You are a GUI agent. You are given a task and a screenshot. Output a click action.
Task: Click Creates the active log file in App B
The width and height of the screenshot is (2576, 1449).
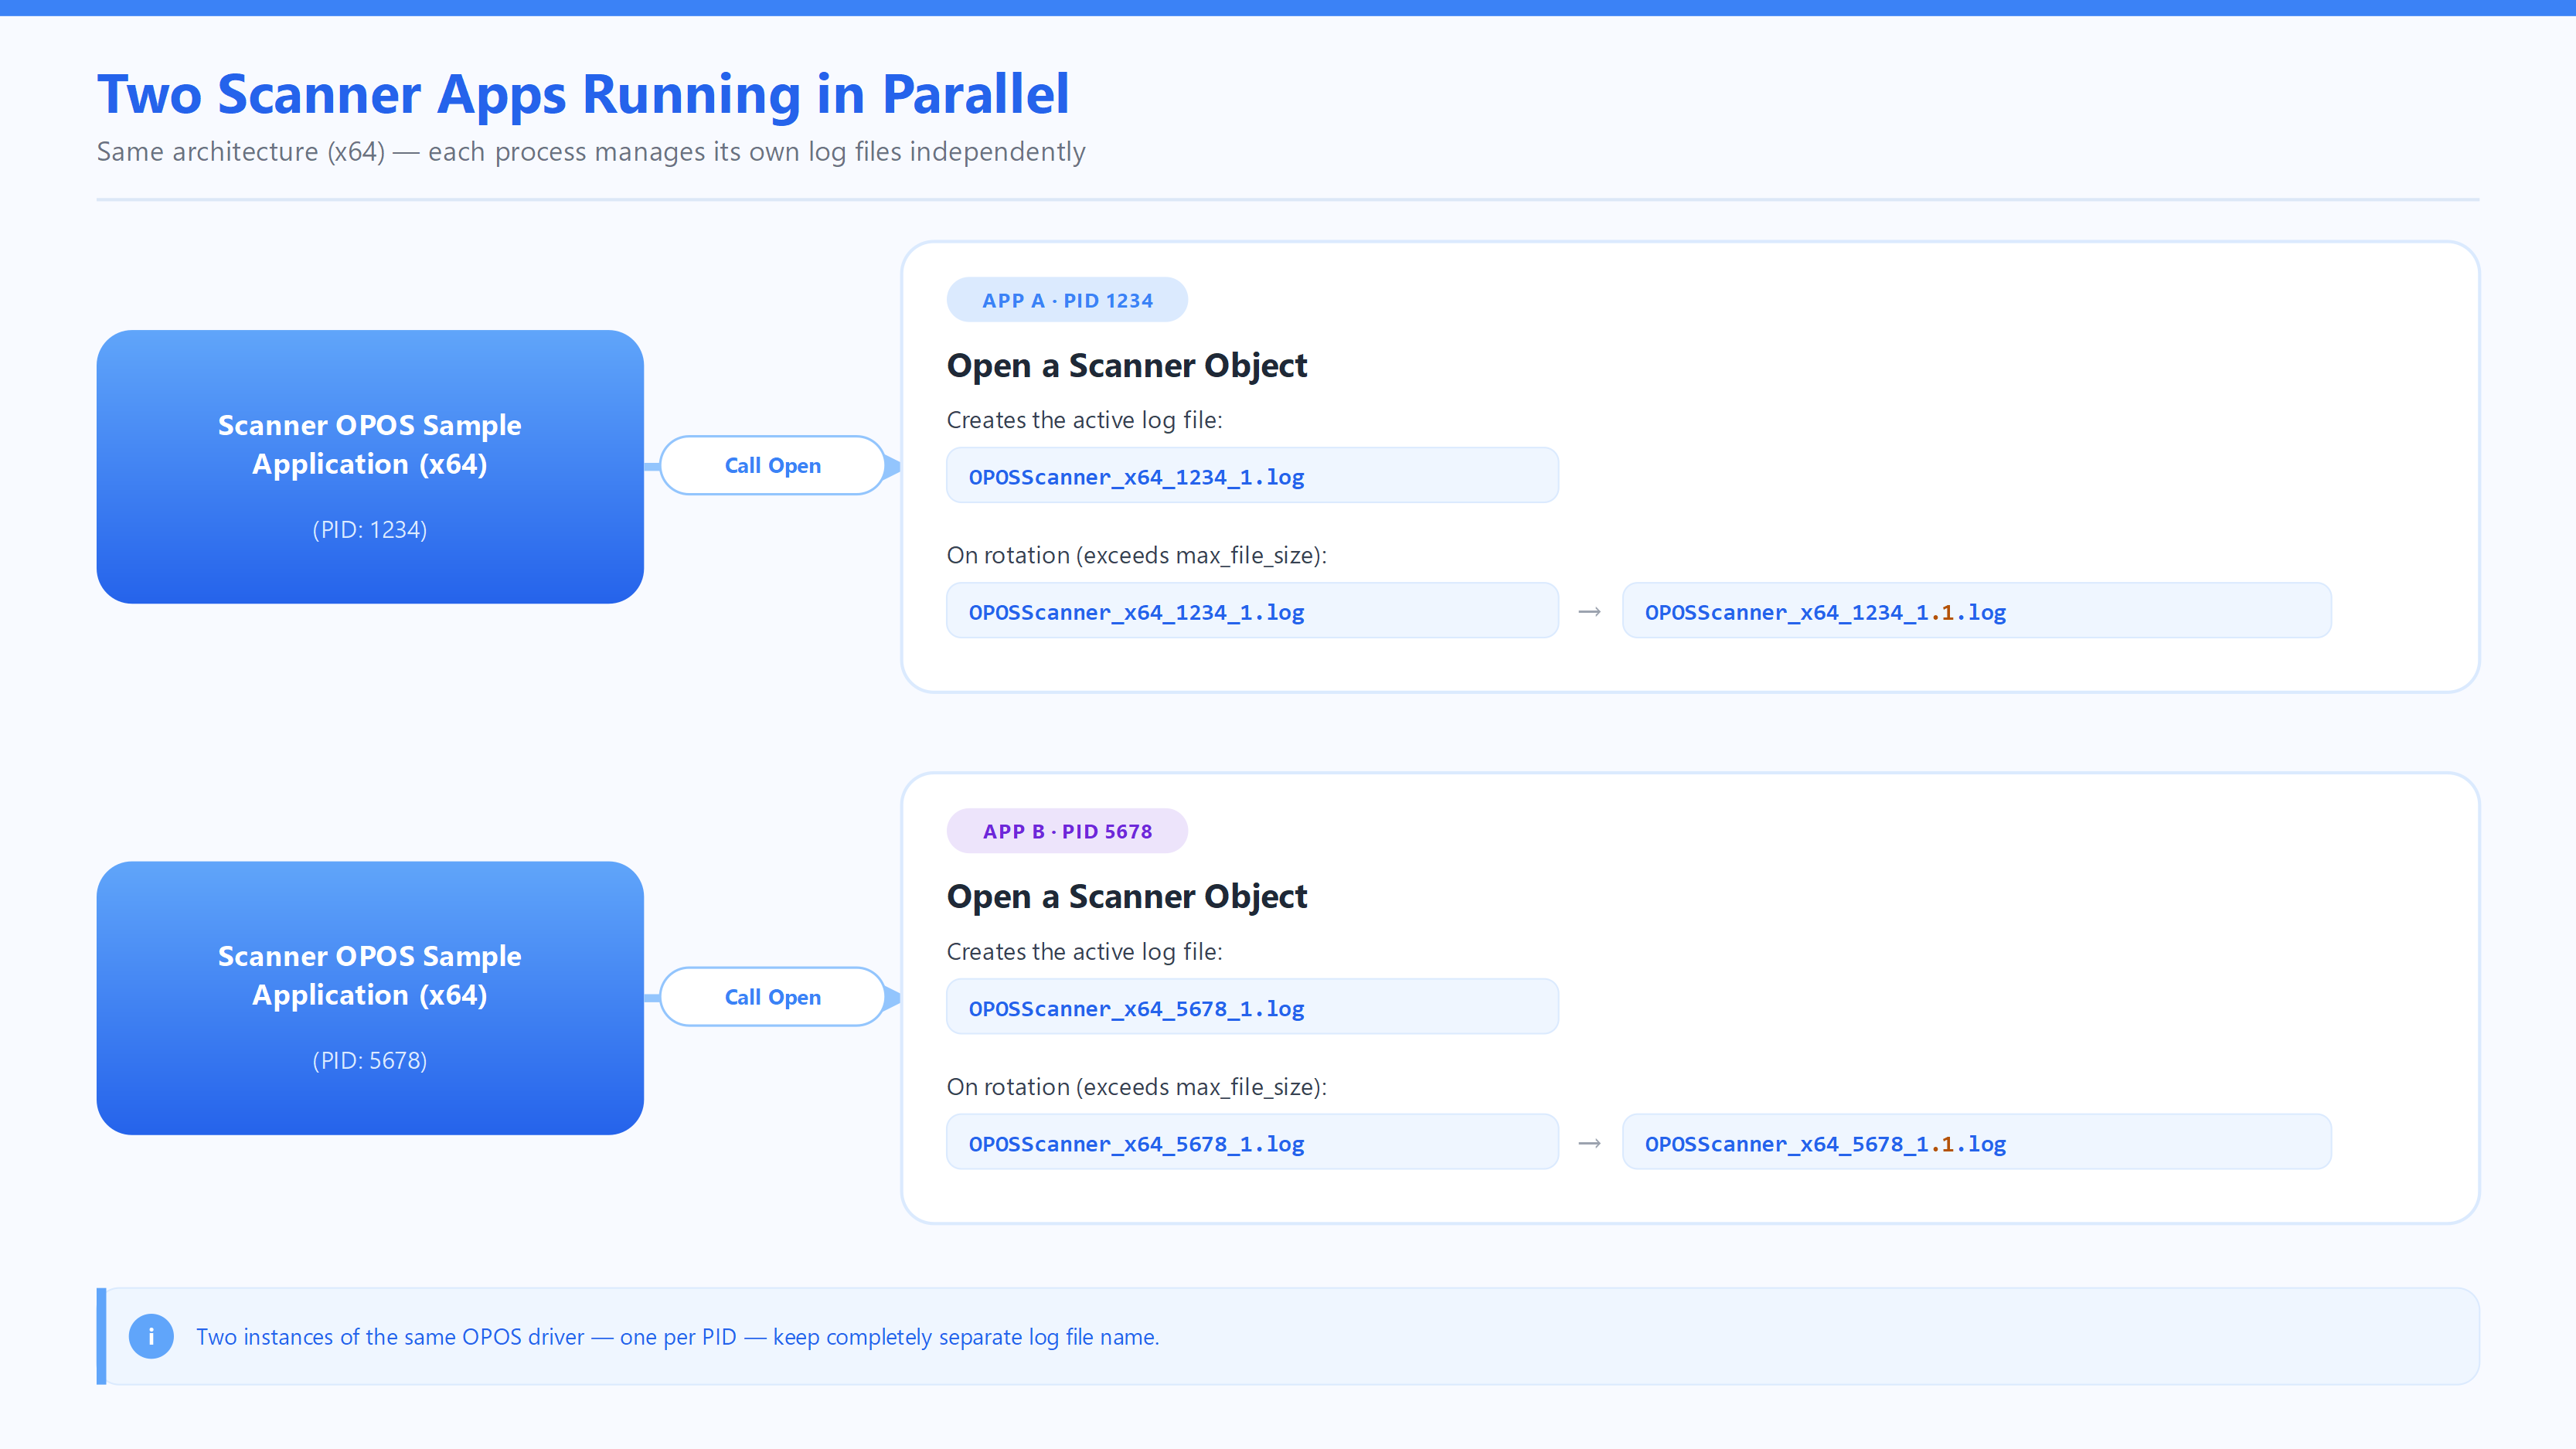(x=1085, y=952)
